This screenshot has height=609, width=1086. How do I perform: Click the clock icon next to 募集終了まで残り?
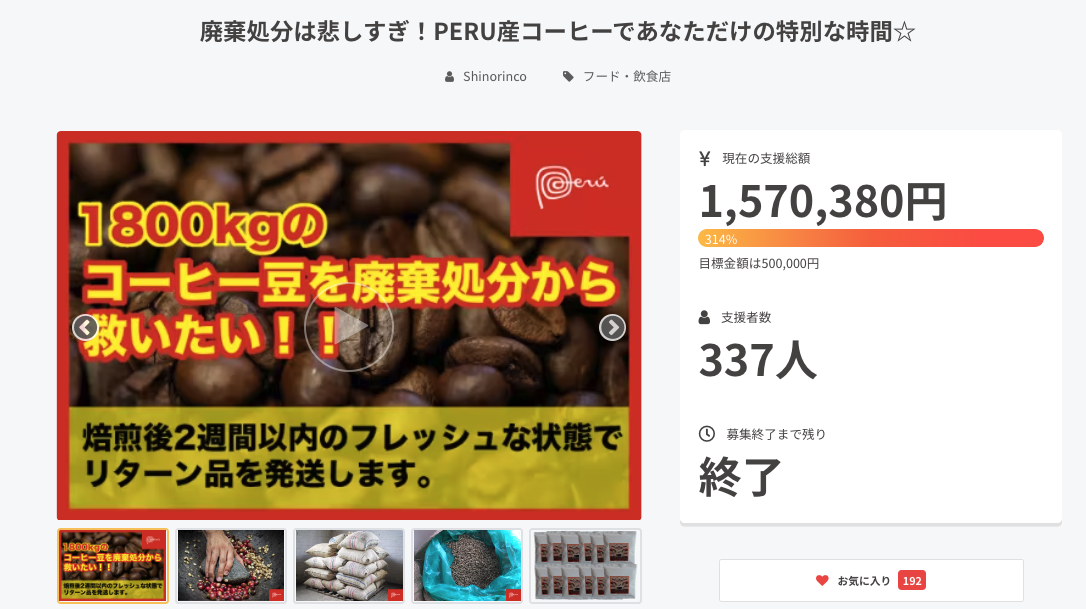tap(706, 434)
